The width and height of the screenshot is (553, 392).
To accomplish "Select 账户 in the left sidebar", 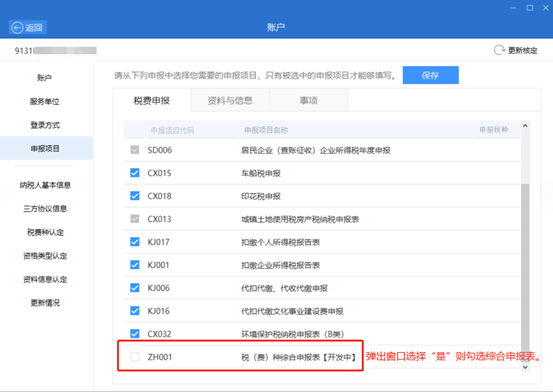I will (x=45, y=78).
